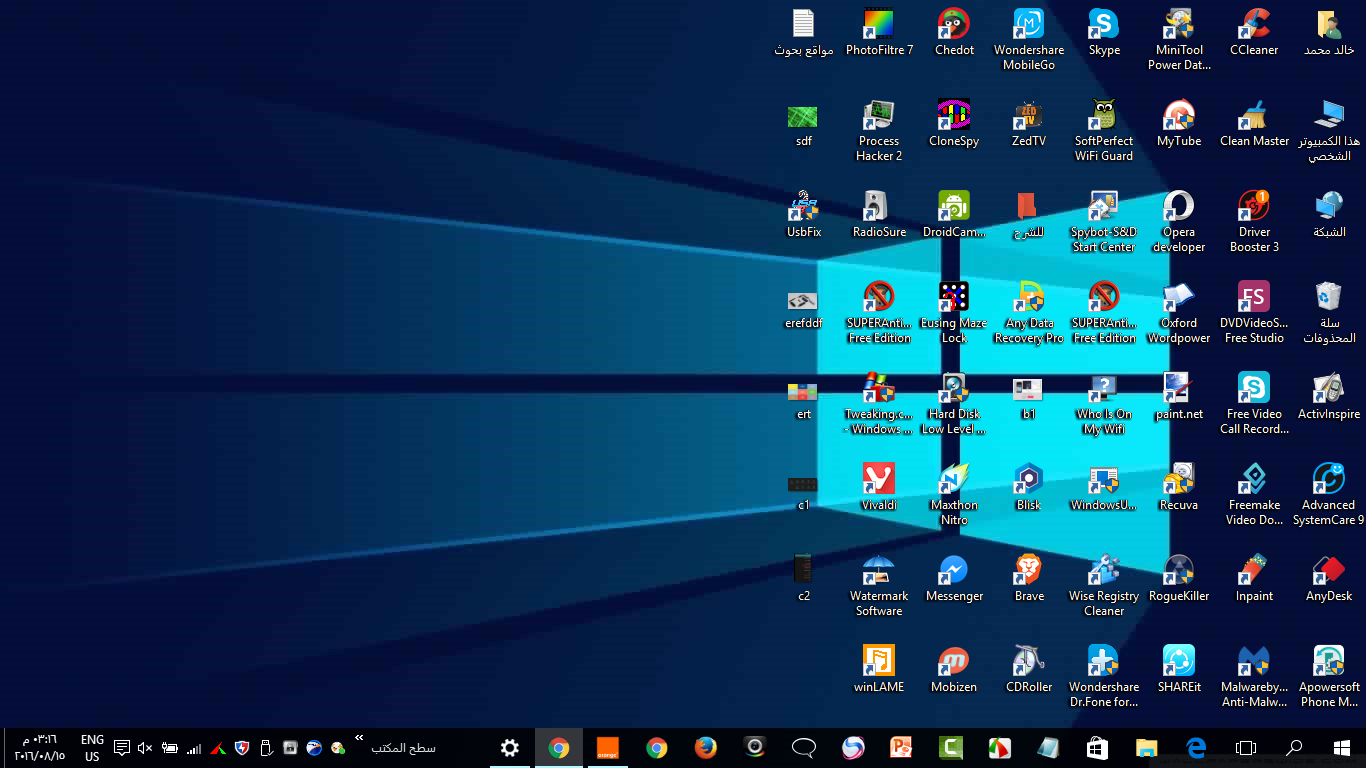1366x768 pixels.
Task: Select the CDRoller desktop icon
Action: tap(1029, 670)
